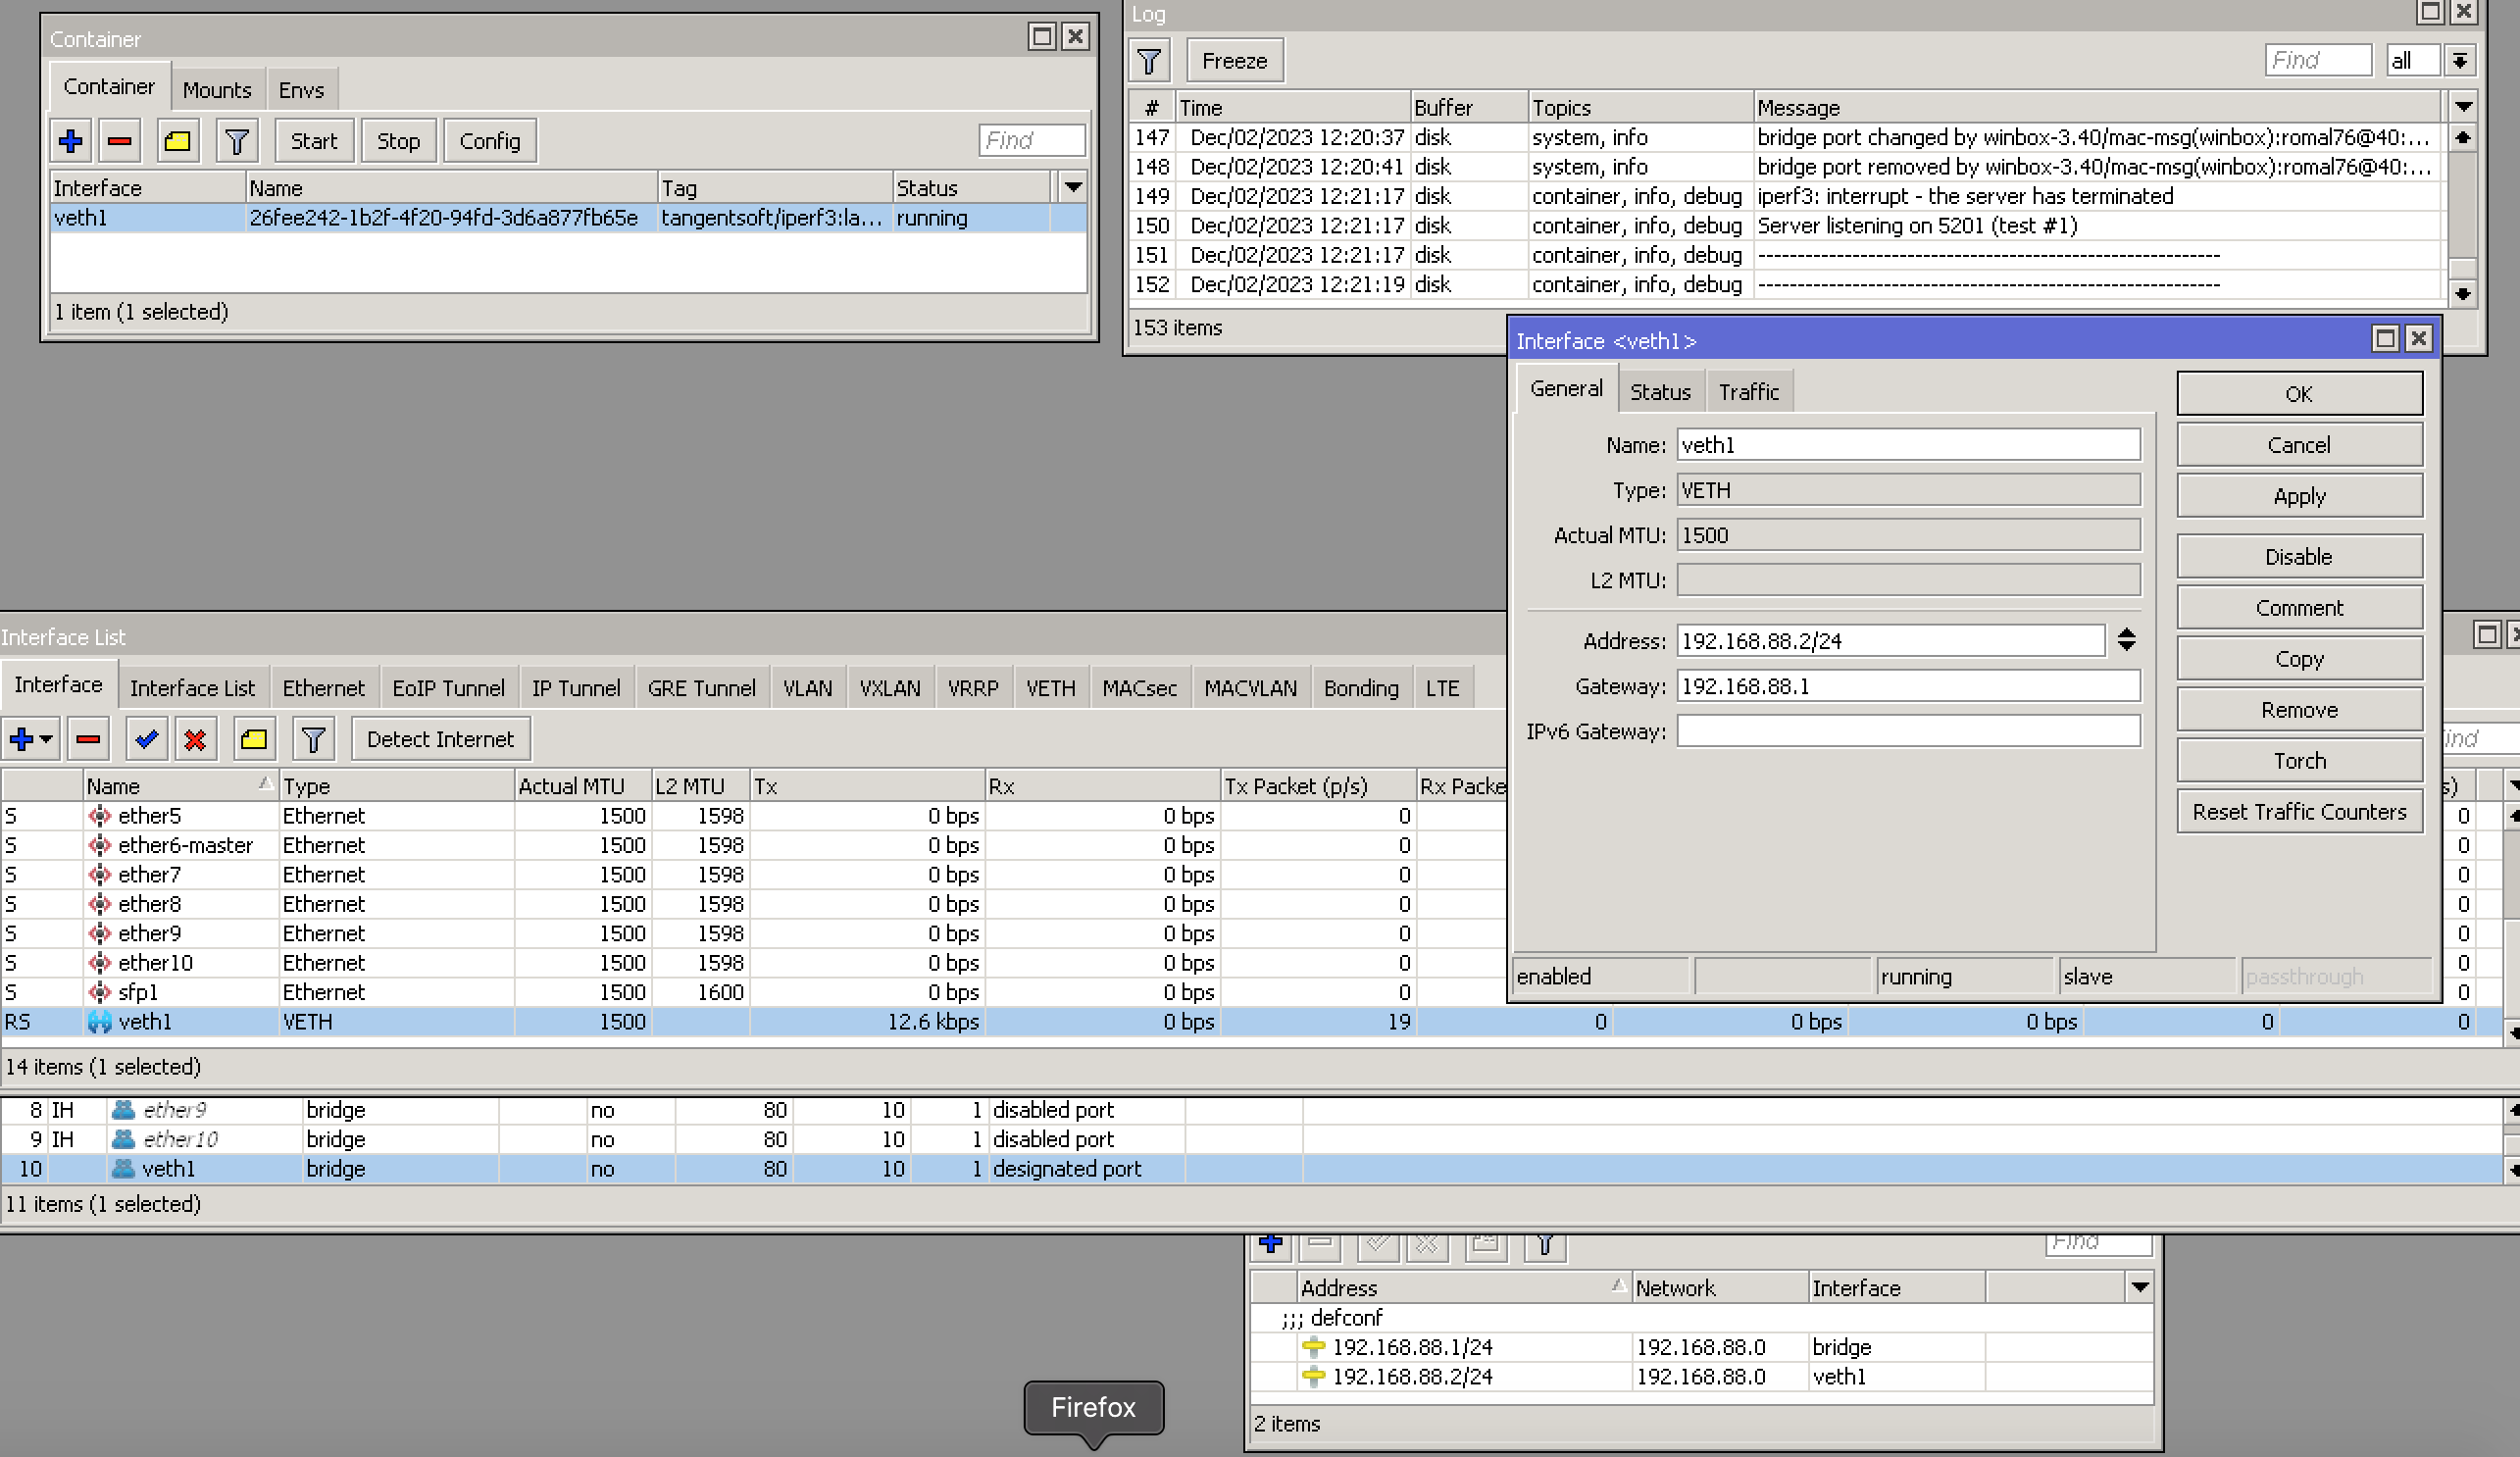Screen dimensions: 2520x1457
Task: Add comment to container with yellow note icon
Action: tap(178, 141)
